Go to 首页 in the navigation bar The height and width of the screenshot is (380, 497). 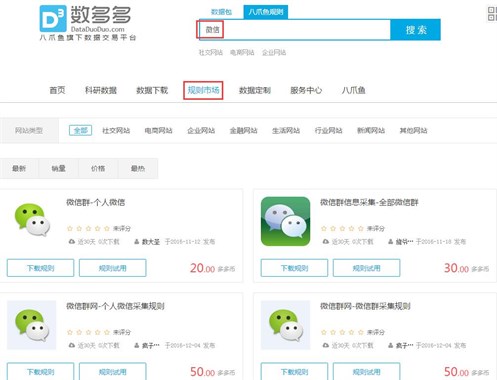tap(57, 90)
